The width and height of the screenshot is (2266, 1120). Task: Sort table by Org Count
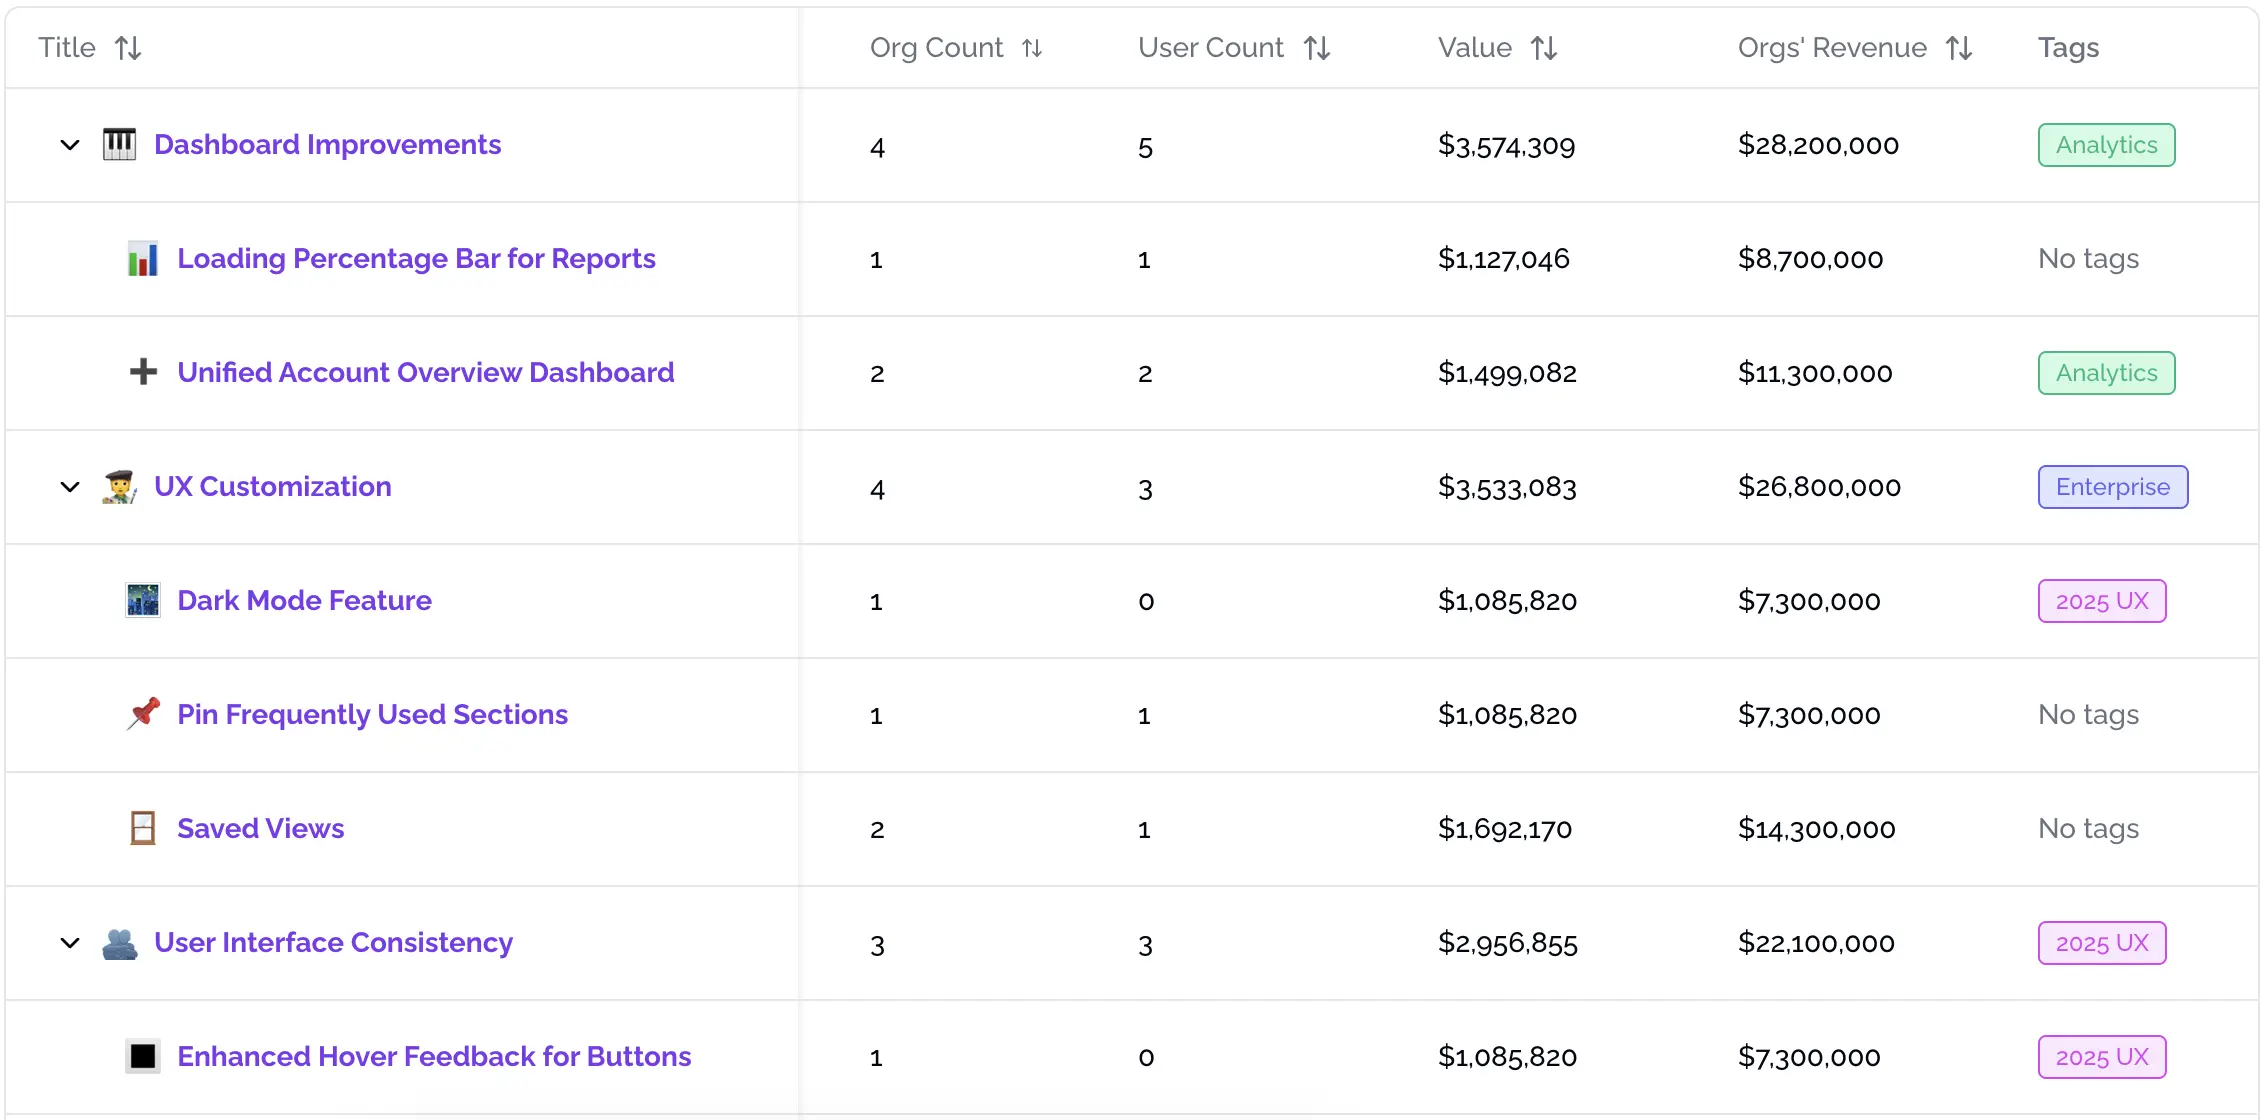coord(1032,48)
